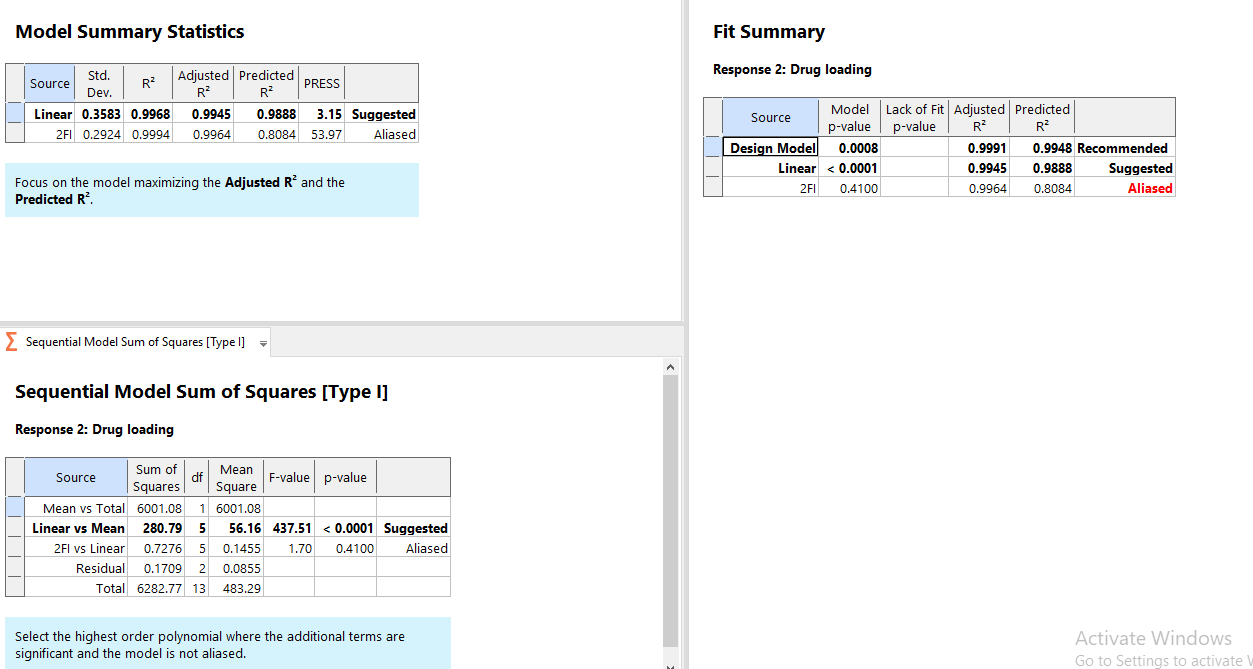This screenshot has height=669, width=1253.
Task: Click the Lack of Fit p-value column header
Action: tap(914, 117)
